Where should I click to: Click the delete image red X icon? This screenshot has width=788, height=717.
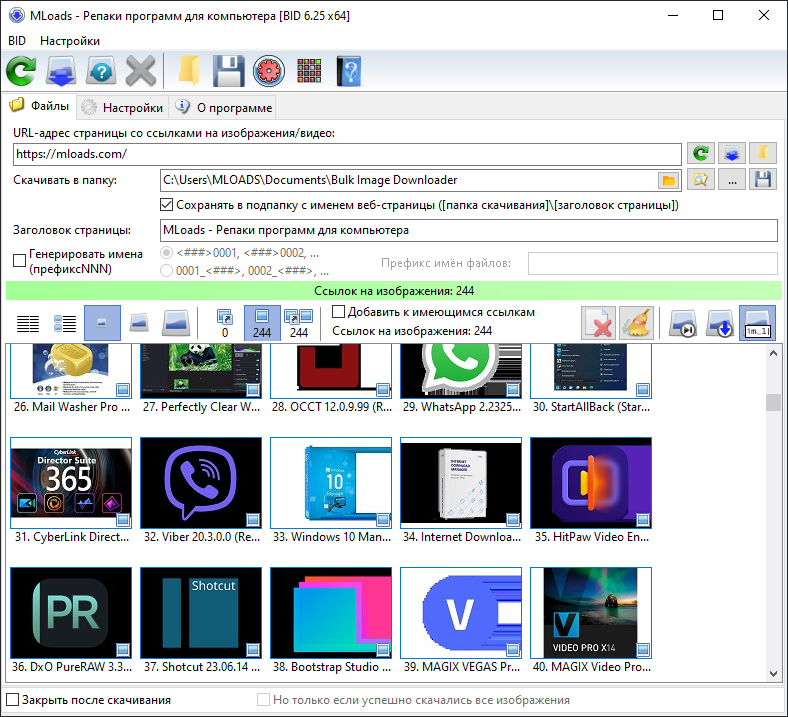click(598, 323)
